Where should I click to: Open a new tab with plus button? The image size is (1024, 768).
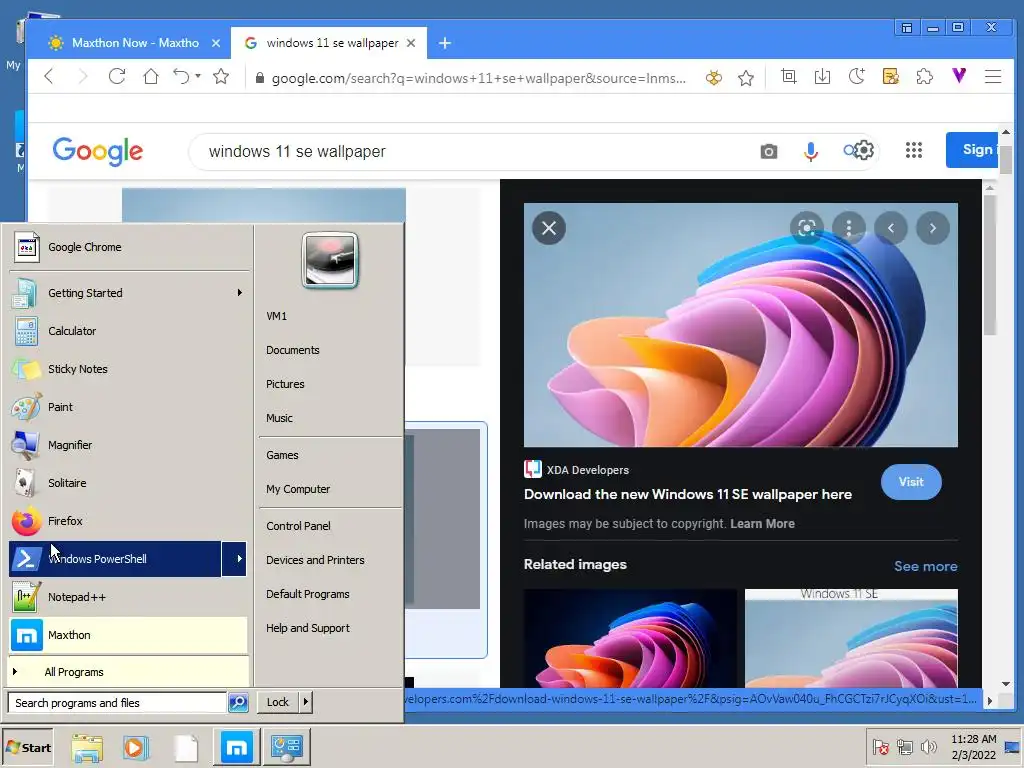[445, 43]
